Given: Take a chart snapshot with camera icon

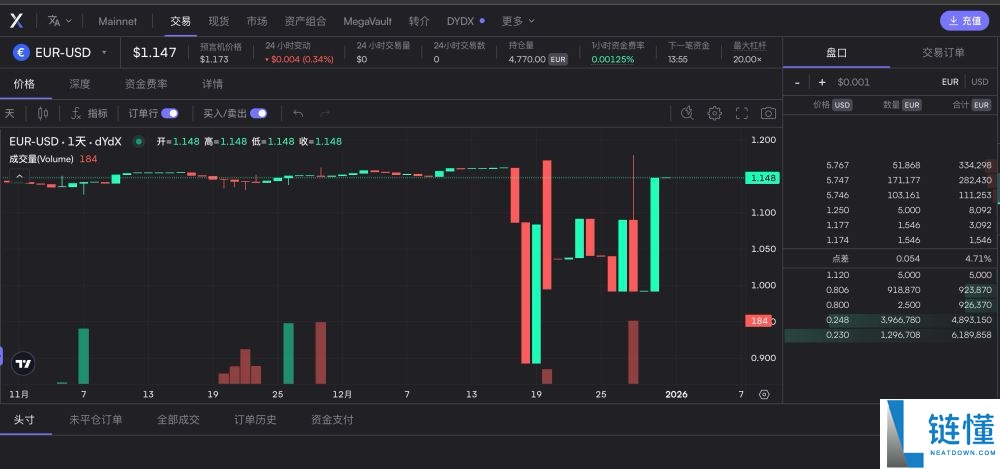Looking at the screenshot, I should (x=768, y=114).
